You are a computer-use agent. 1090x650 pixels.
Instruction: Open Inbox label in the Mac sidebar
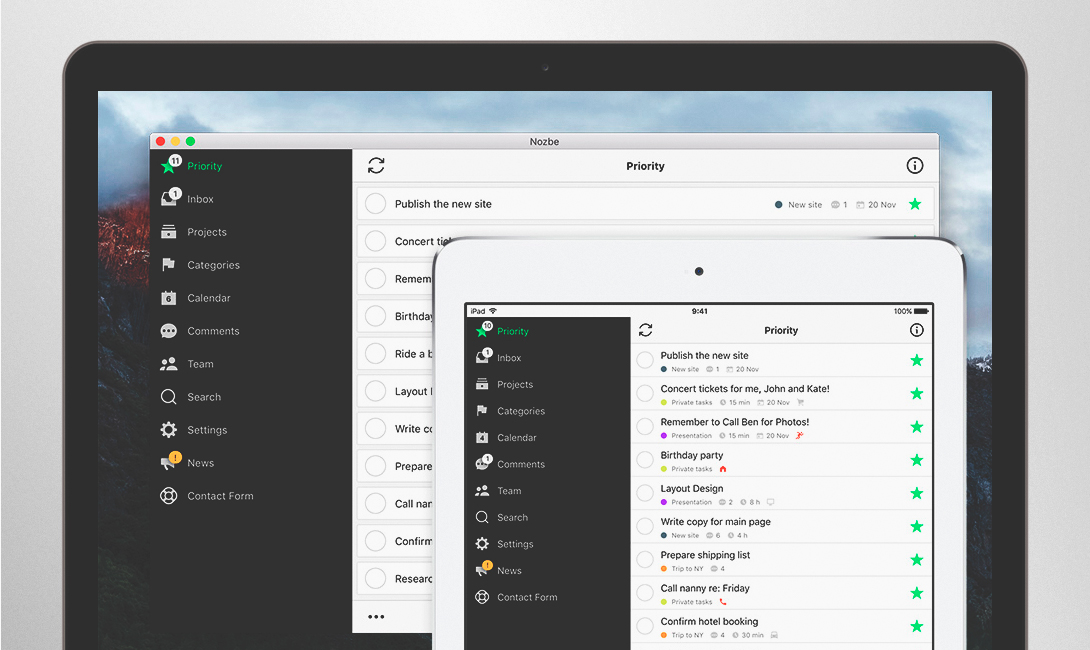pos(200,199)
